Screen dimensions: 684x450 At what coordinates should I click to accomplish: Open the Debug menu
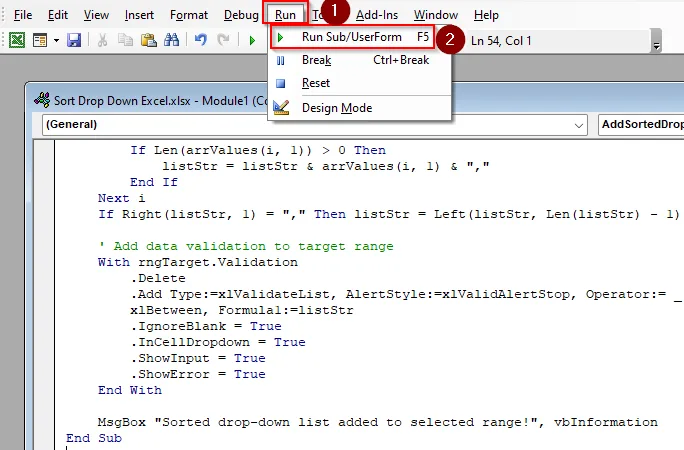click(241, 15)
